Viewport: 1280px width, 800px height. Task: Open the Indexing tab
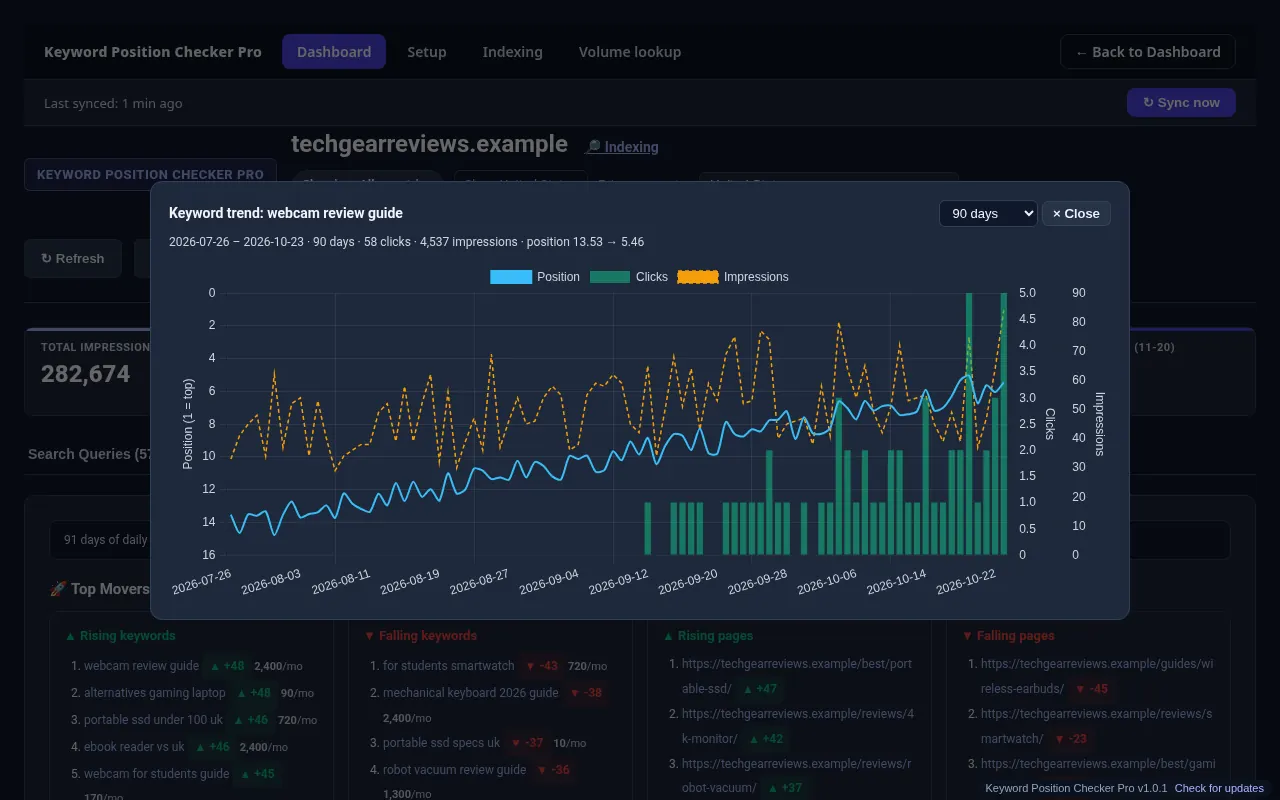click(x=513, y=52)
